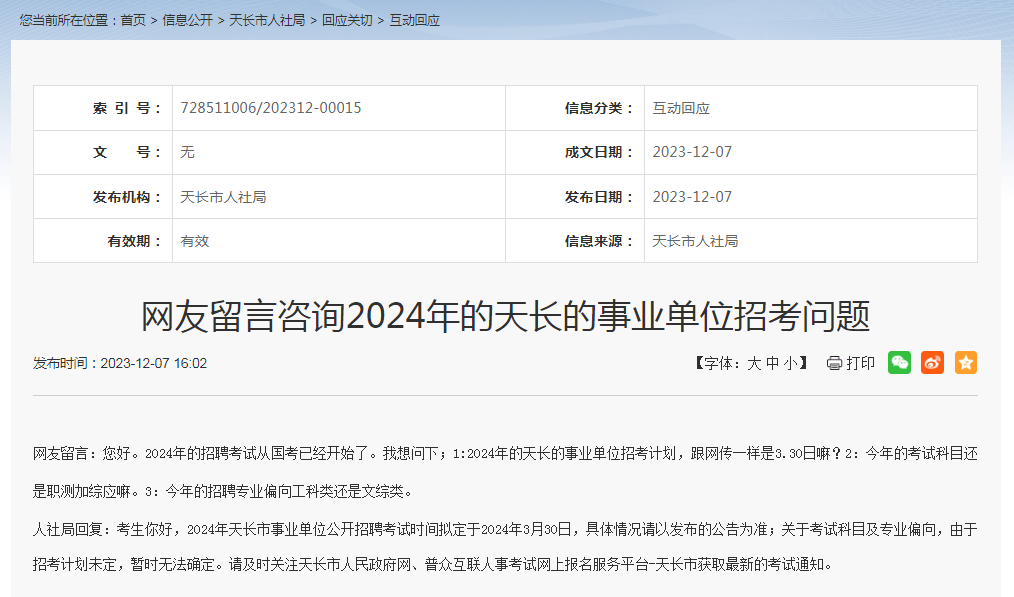
Task: Click the article title about 2024 招考问题
Action: point(507,313)
